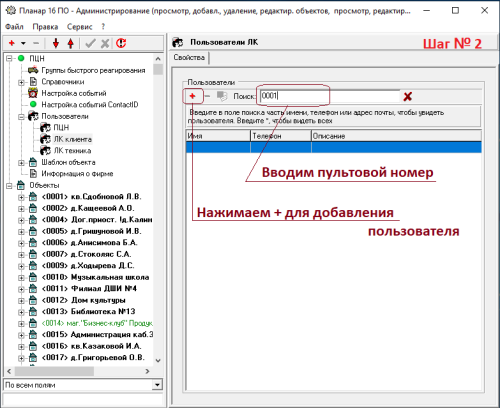The image size is (500, 408).
Task: Expand object <0010> Музыкальная школа
Action: (21, 278)
